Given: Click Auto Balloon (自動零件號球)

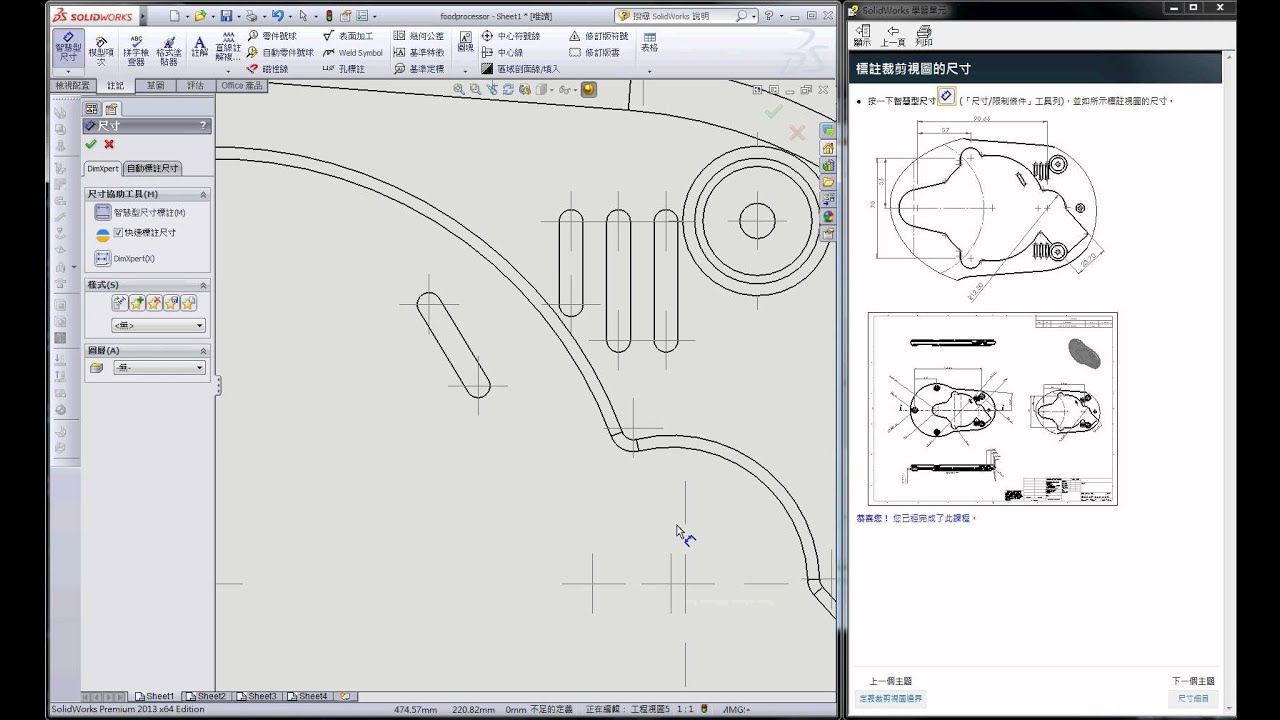Looking at the screenshot, I should point(280,52).
